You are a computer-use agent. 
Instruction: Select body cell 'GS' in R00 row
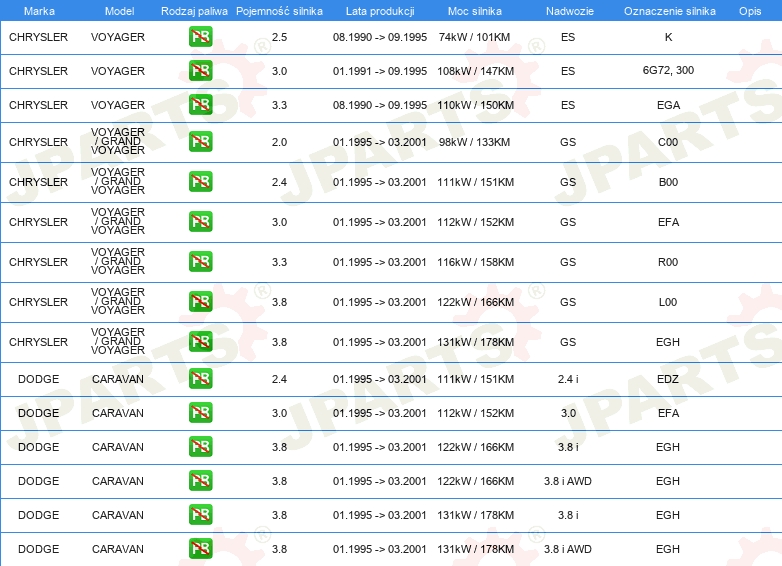coord(568,262)
